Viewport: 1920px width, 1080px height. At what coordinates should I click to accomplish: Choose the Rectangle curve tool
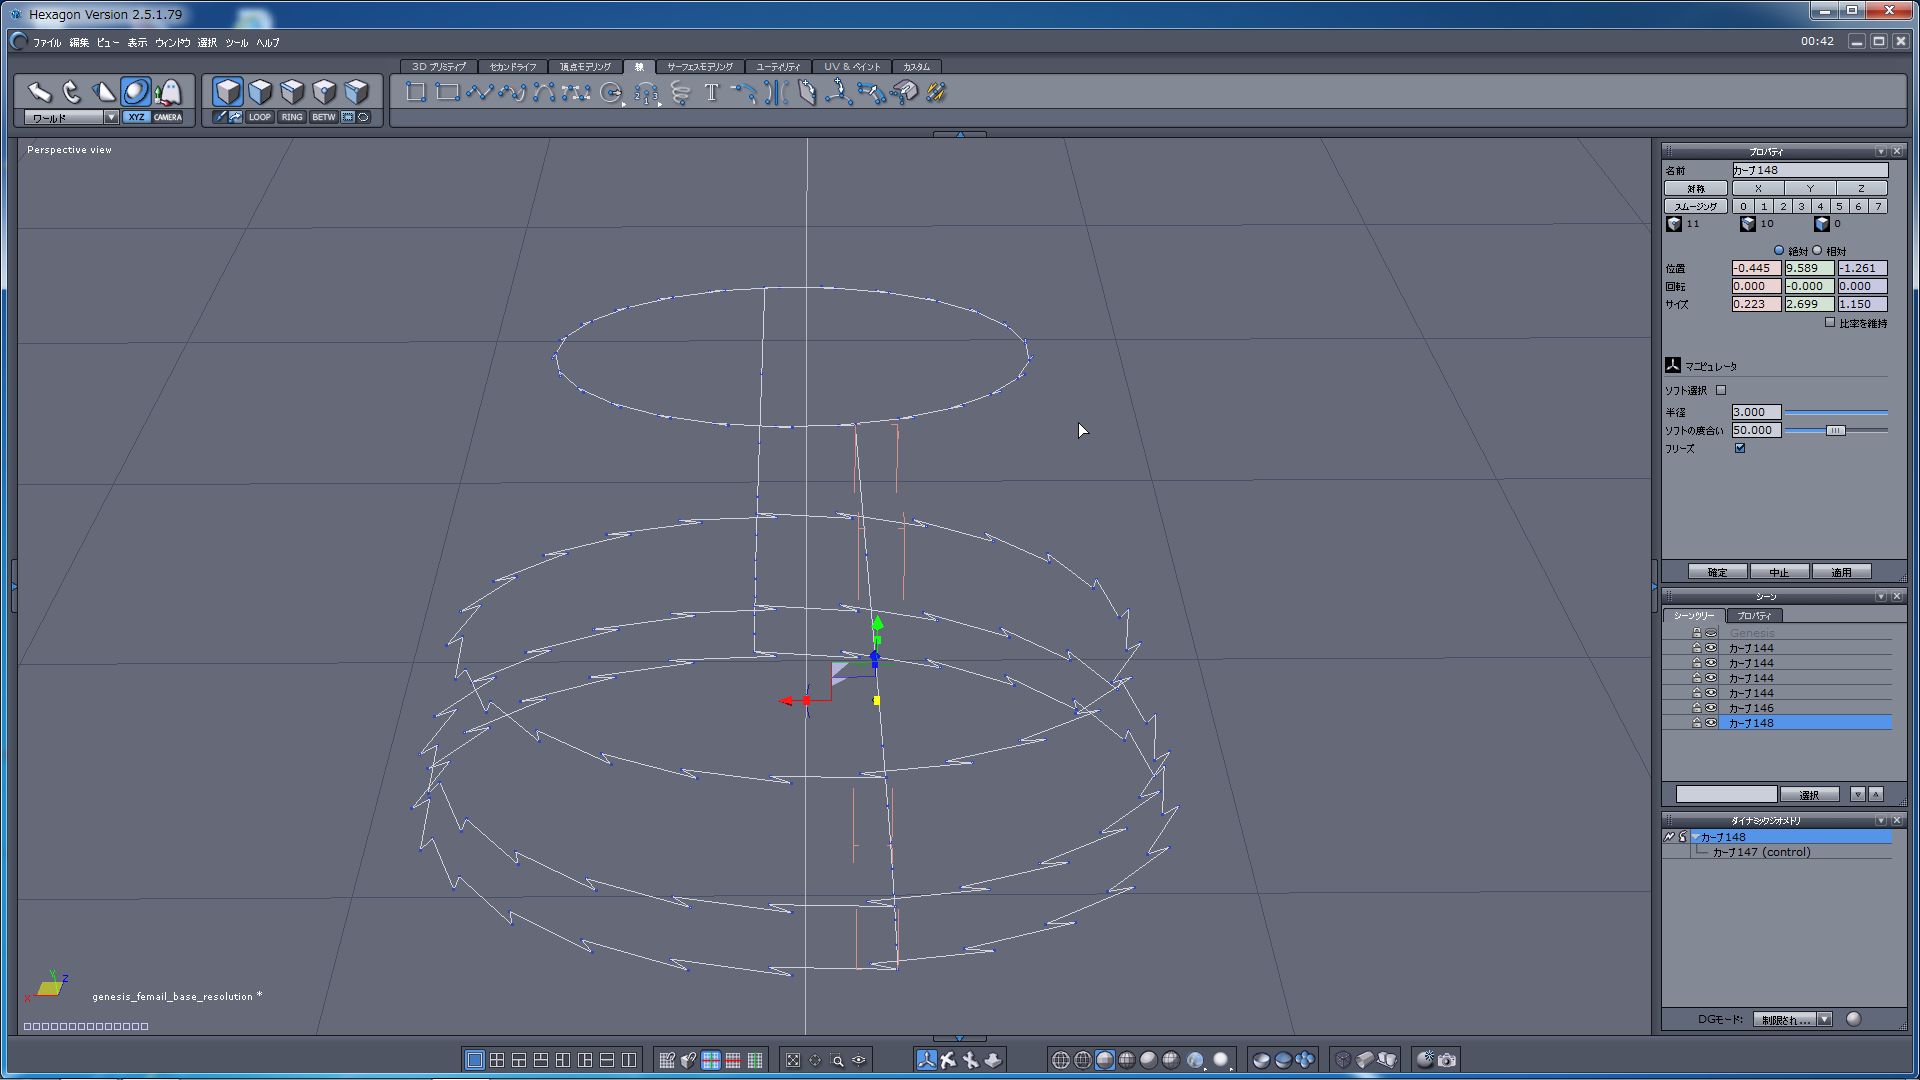[447, 93]
